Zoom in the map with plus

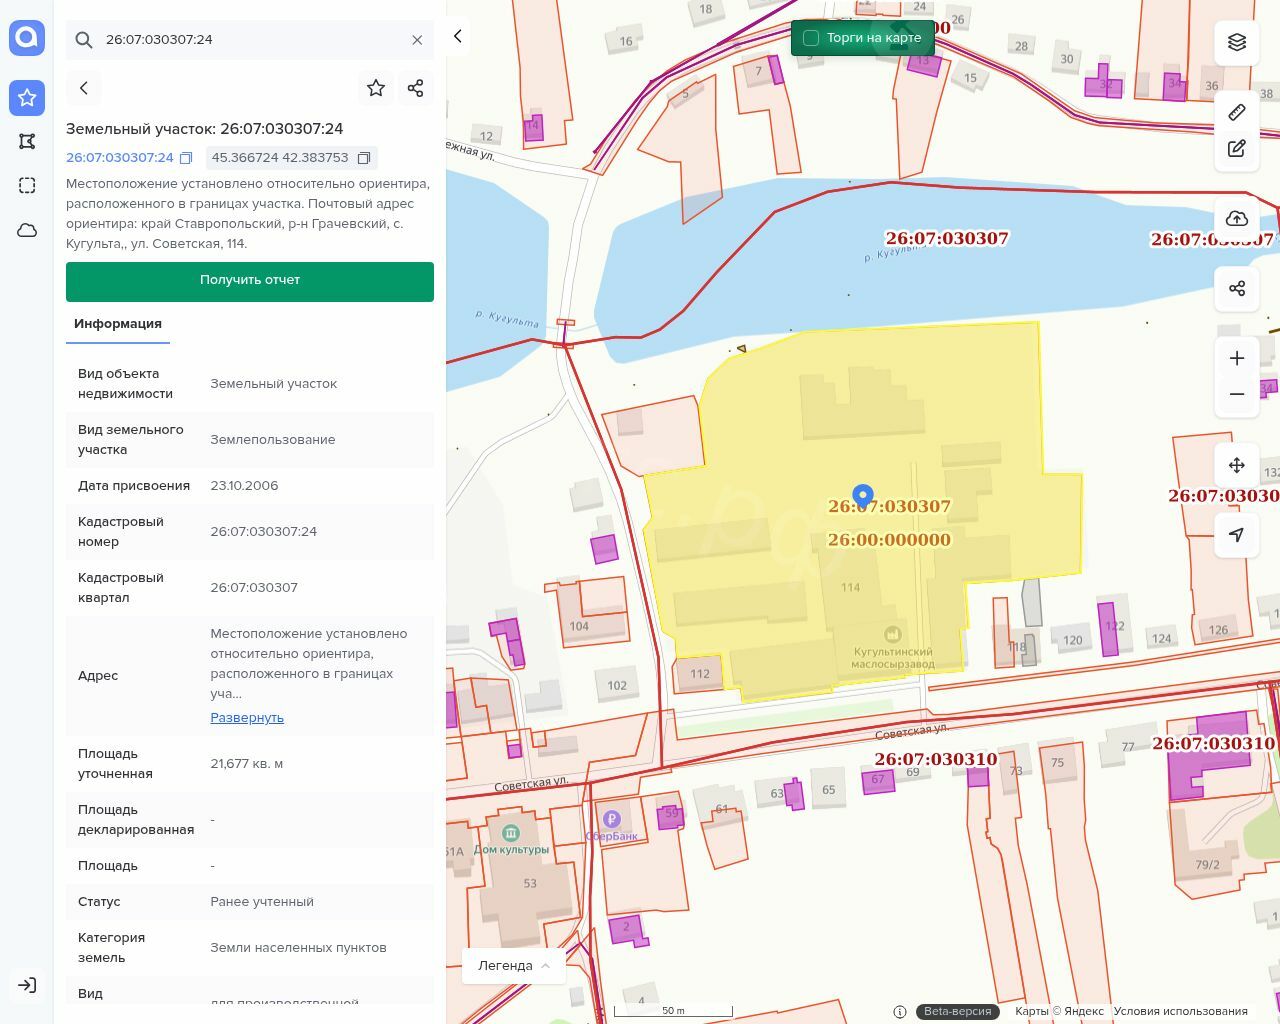click(1237, 358)
